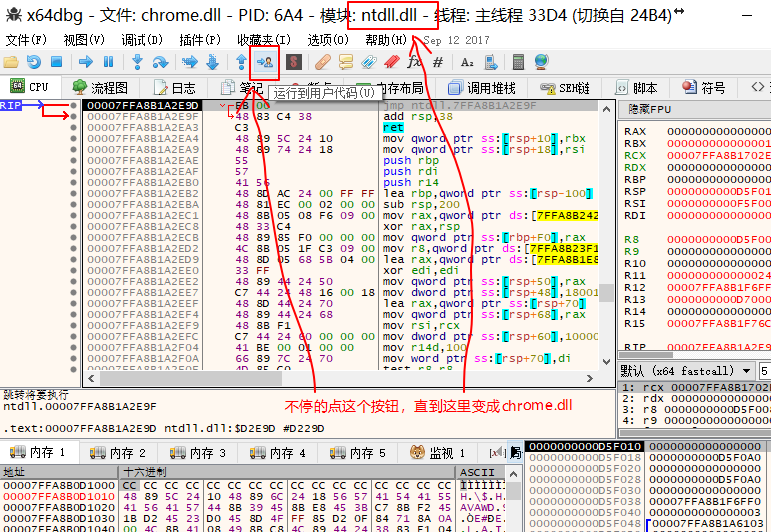This screenshot has width=771, height=532.
Task: Open the Bookmarks red icon
Action: pyautogui.click(x=392, y=62)
